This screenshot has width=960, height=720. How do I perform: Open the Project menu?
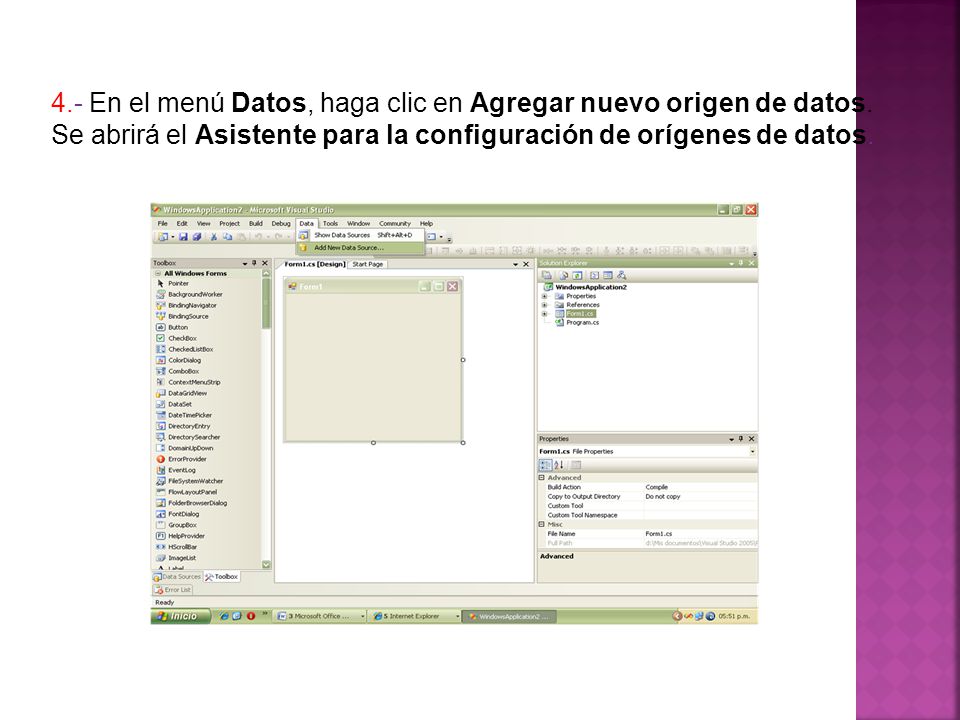(230, 223)
